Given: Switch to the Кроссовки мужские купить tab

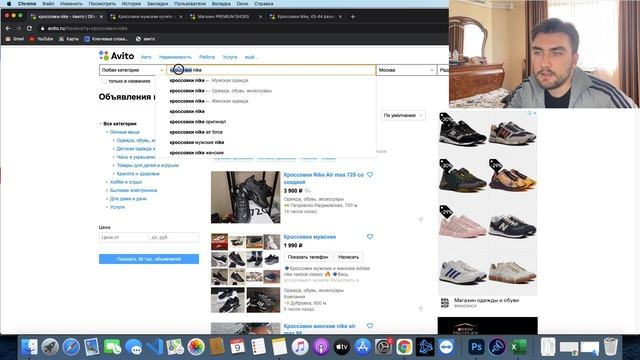Looking at the screenshot, I should [145, 17].
